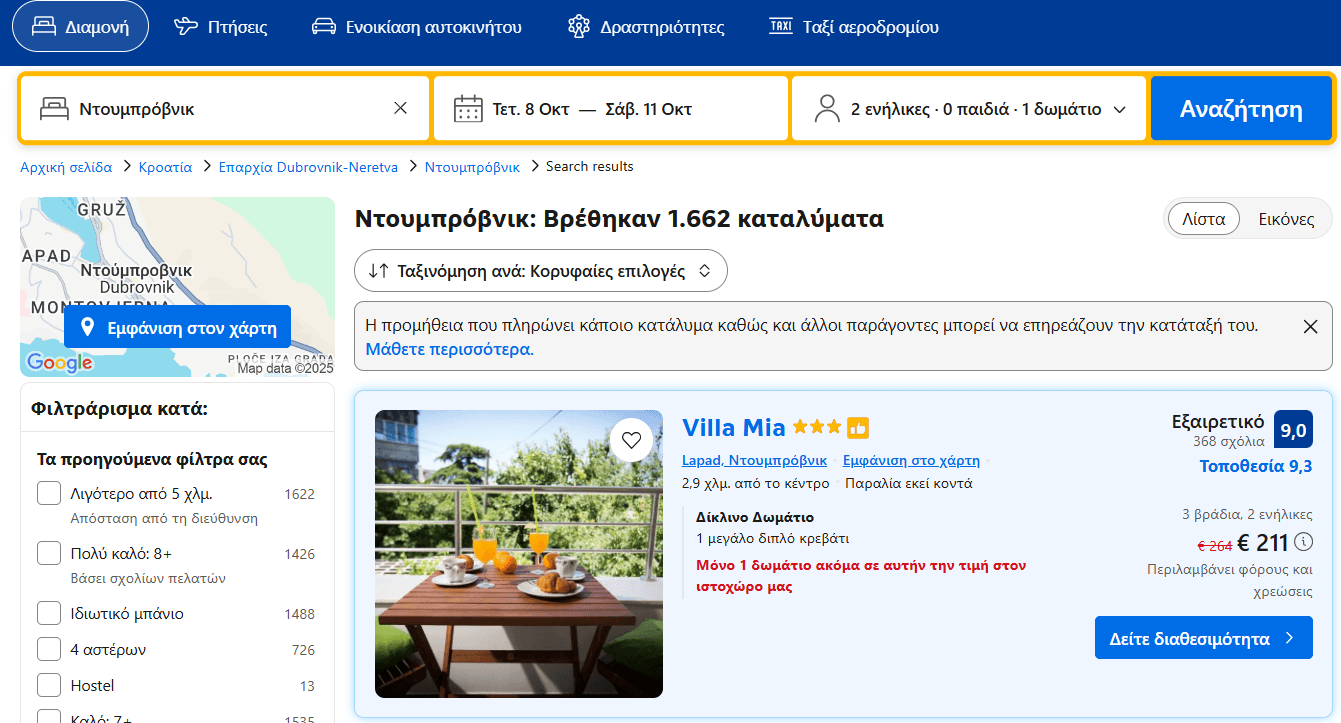Switch results view to Λίστα
Screen dimensions: 1341x723
click(x=1204, y=219)
